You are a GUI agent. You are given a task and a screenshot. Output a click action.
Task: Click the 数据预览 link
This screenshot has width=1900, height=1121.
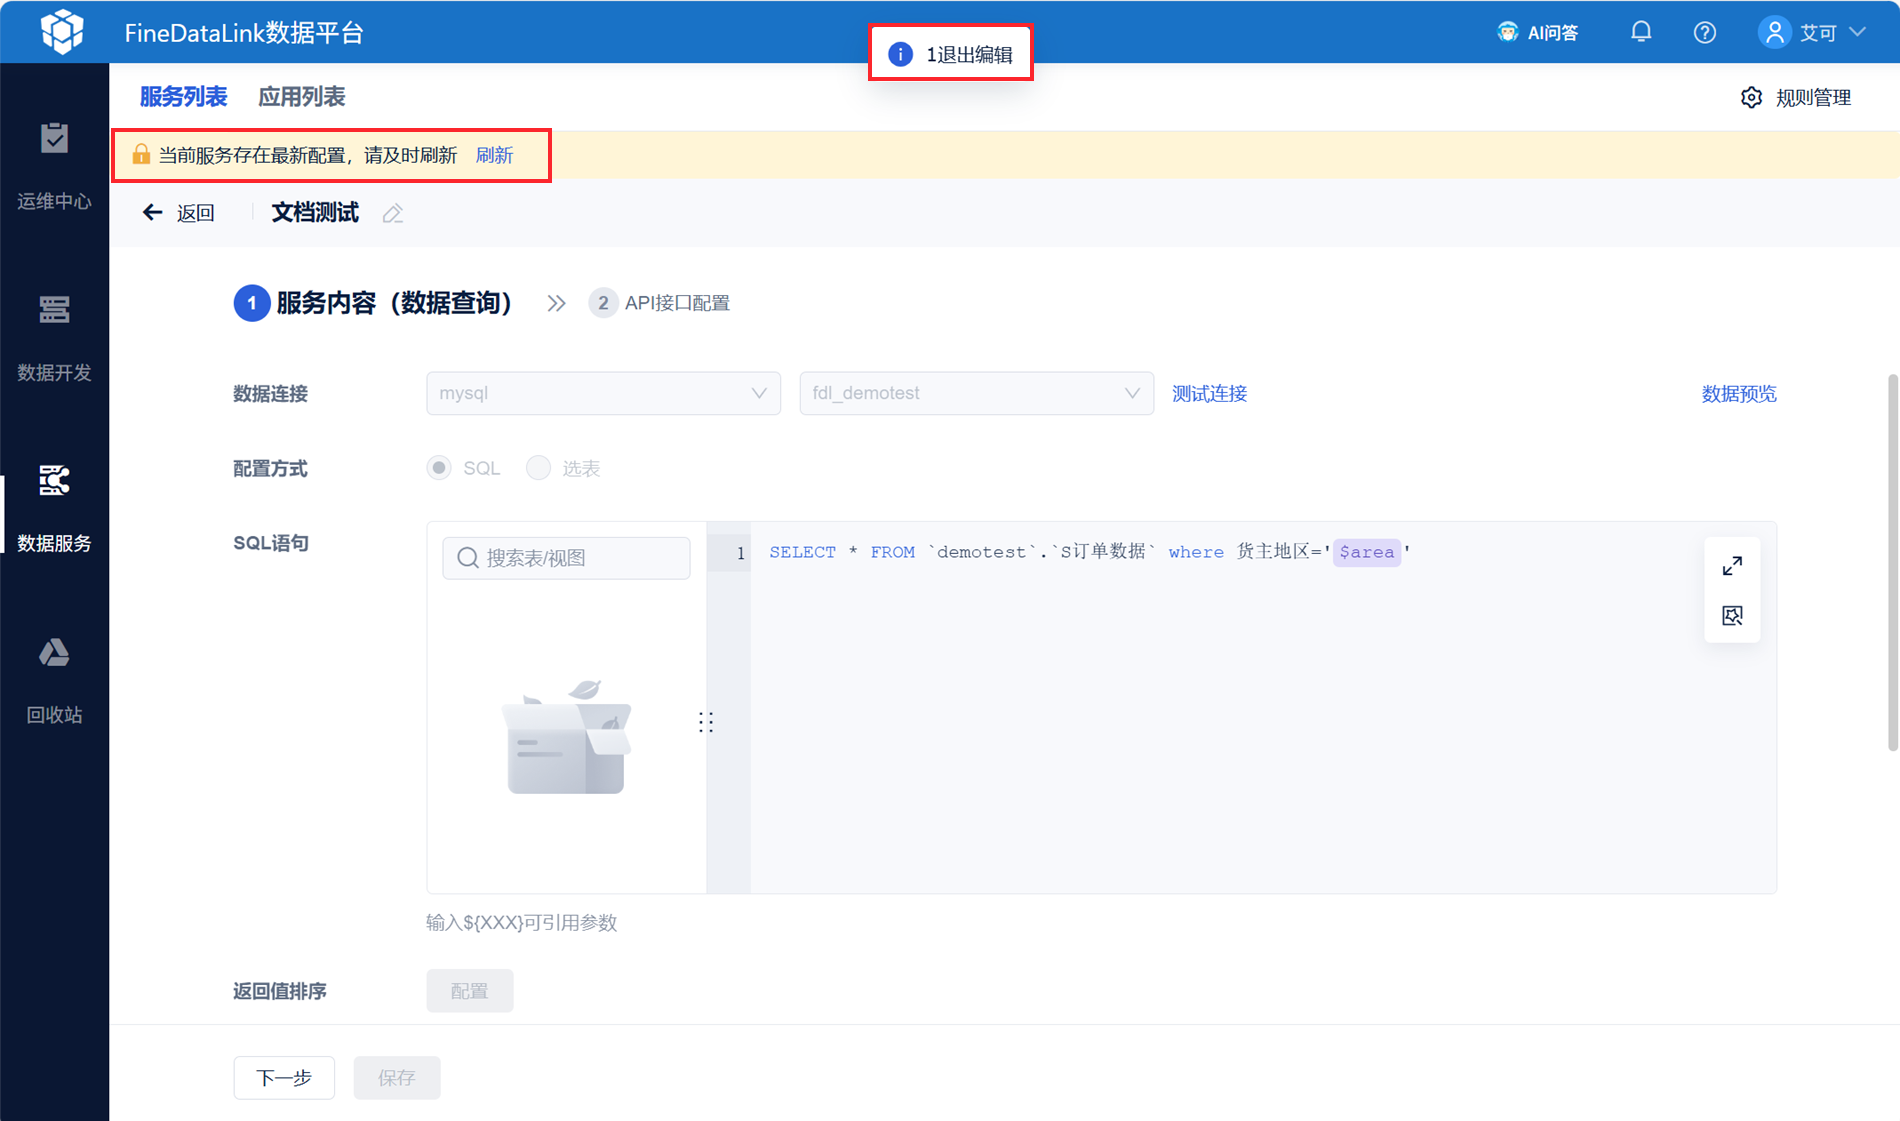pyautogui.click(x=1739, y=393)
